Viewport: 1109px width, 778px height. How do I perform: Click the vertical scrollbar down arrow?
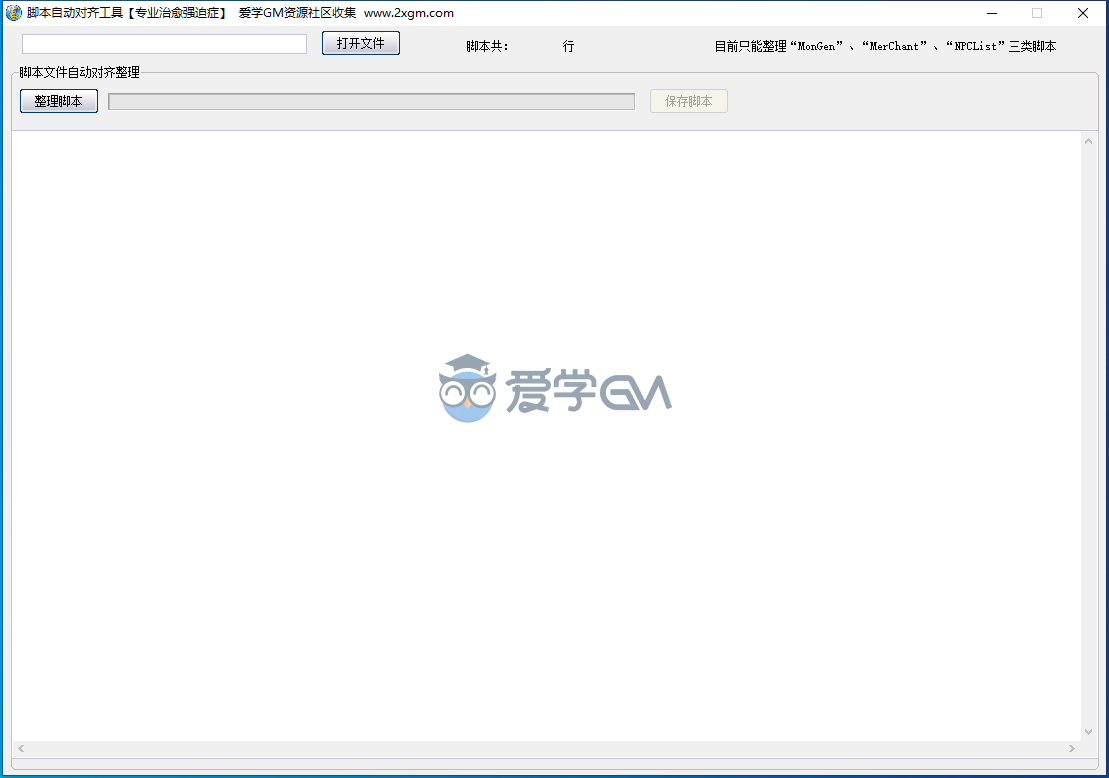(1088, 732)
